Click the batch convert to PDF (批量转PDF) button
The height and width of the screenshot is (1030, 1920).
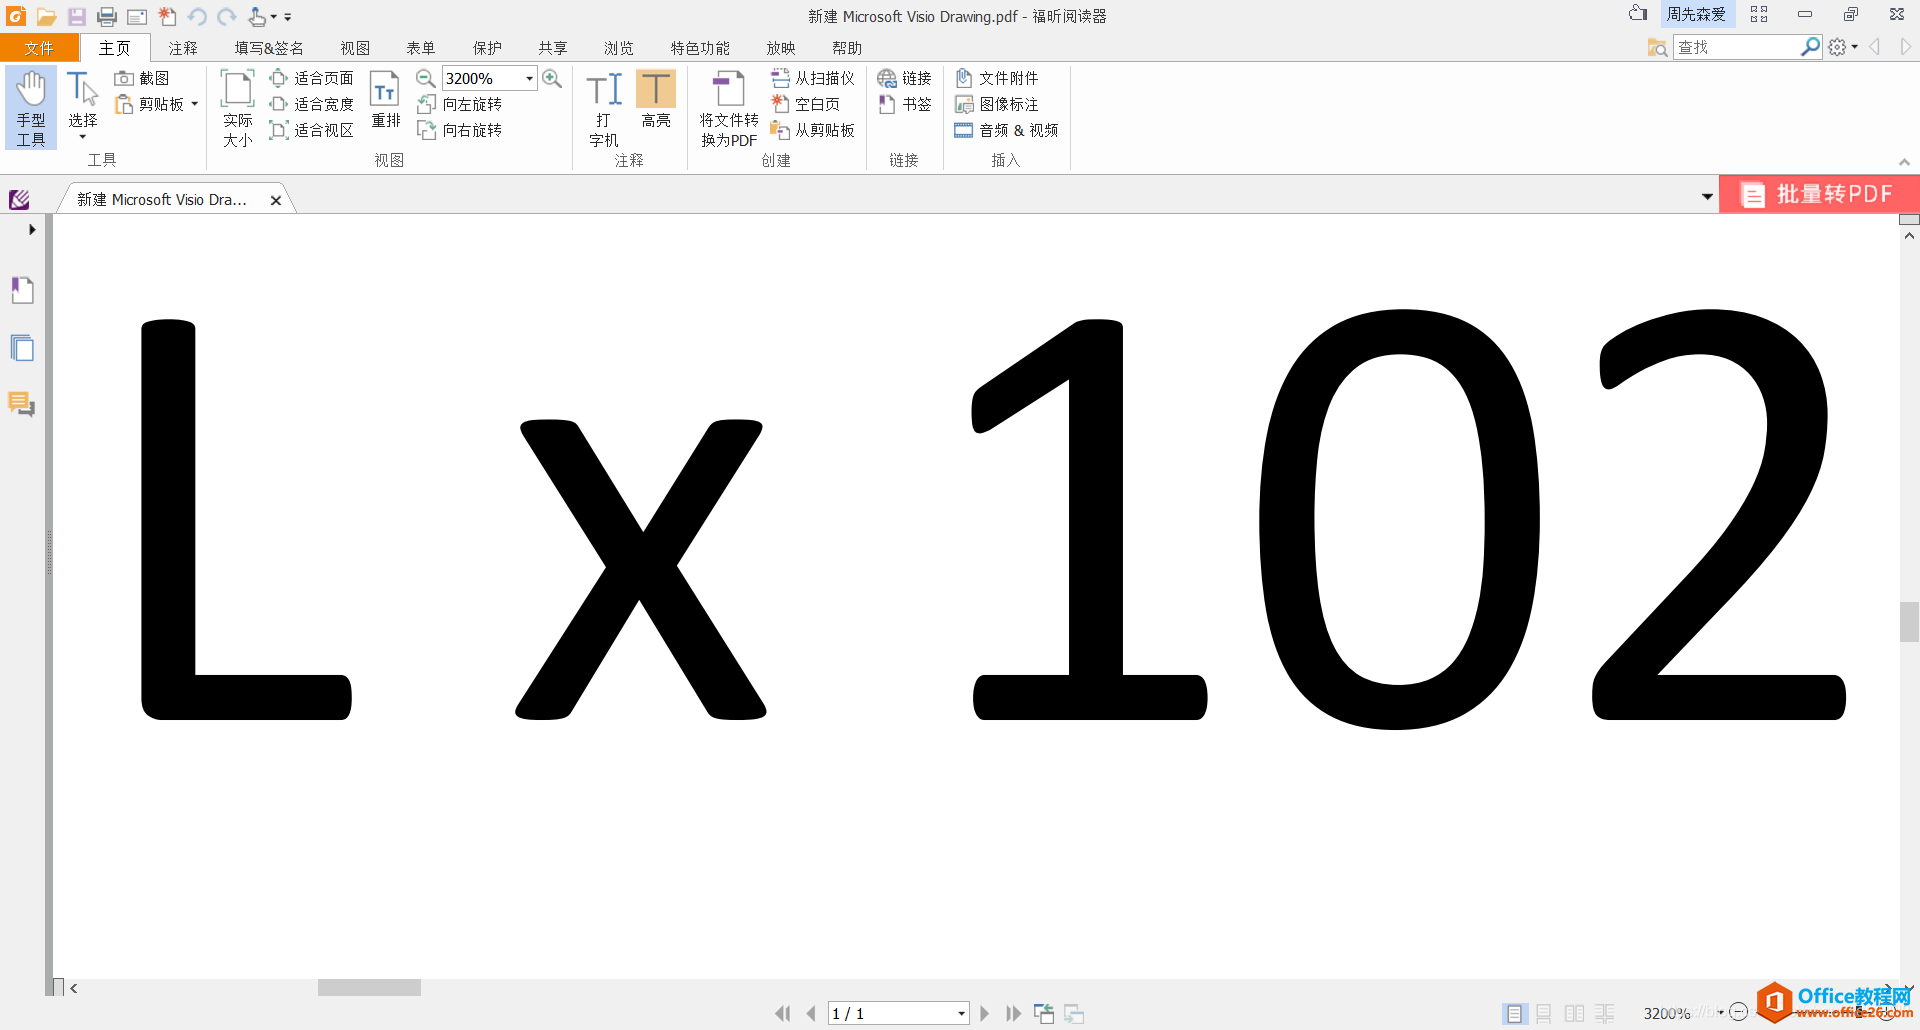pyautogui.click(x=1819, y=195)
